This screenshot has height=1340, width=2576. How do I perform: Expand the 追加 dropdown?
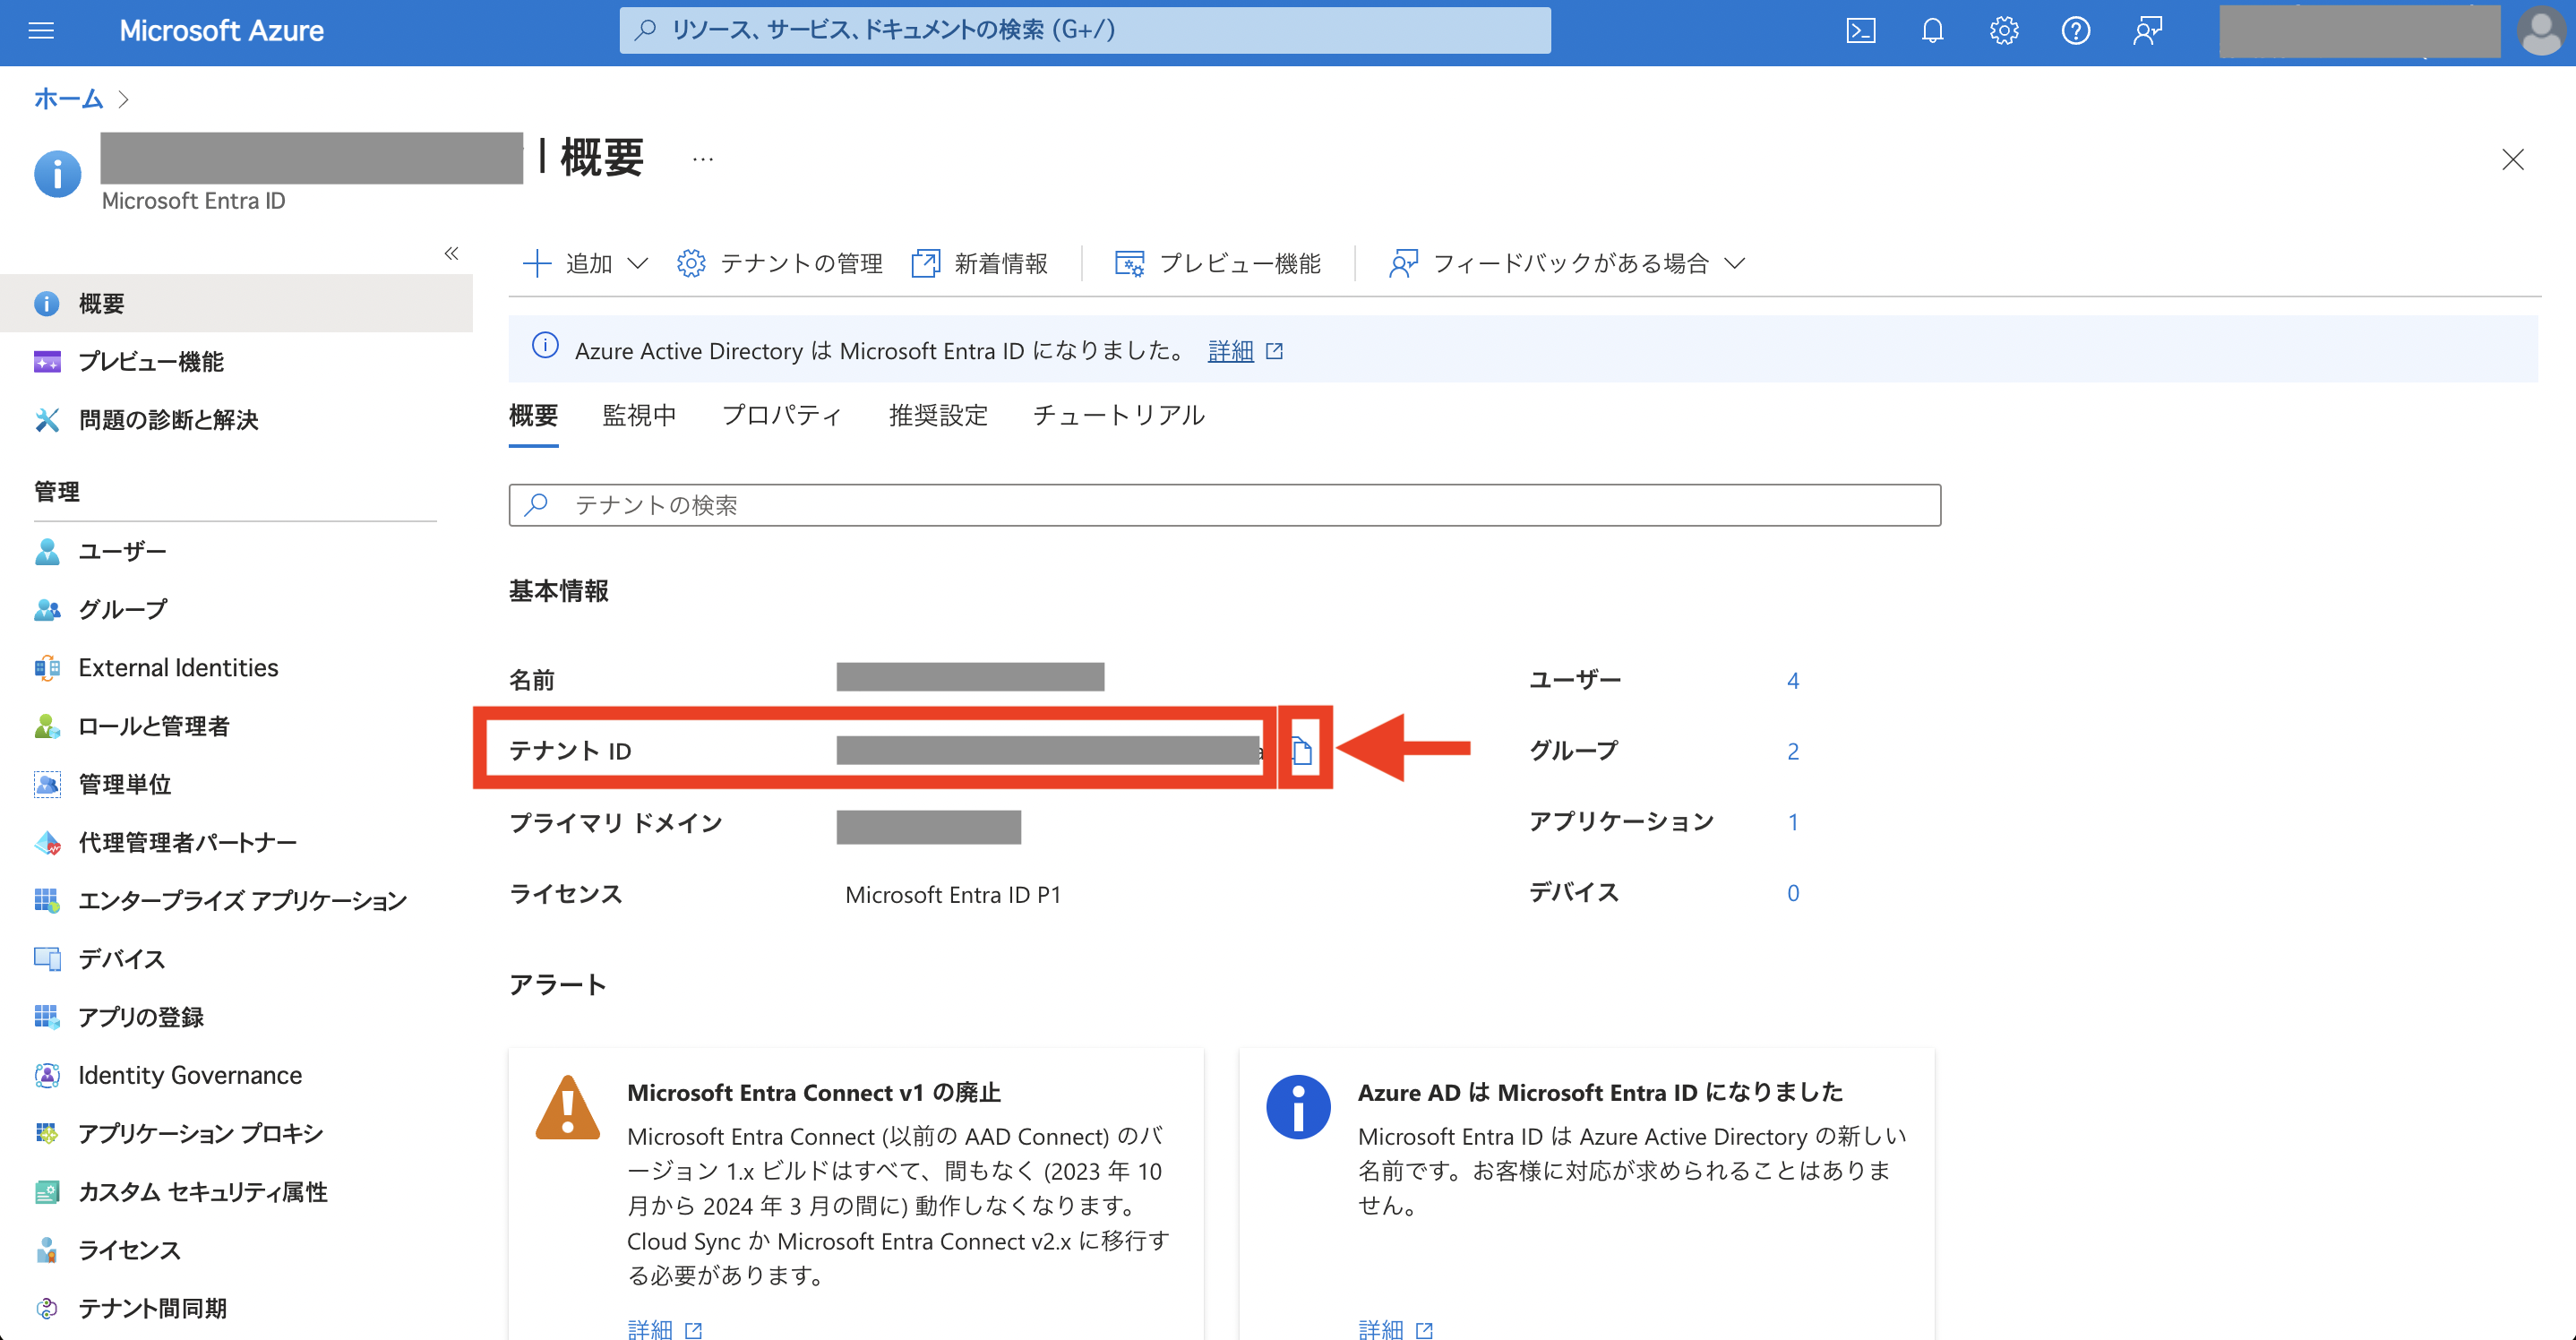click(x=586, y=263)
